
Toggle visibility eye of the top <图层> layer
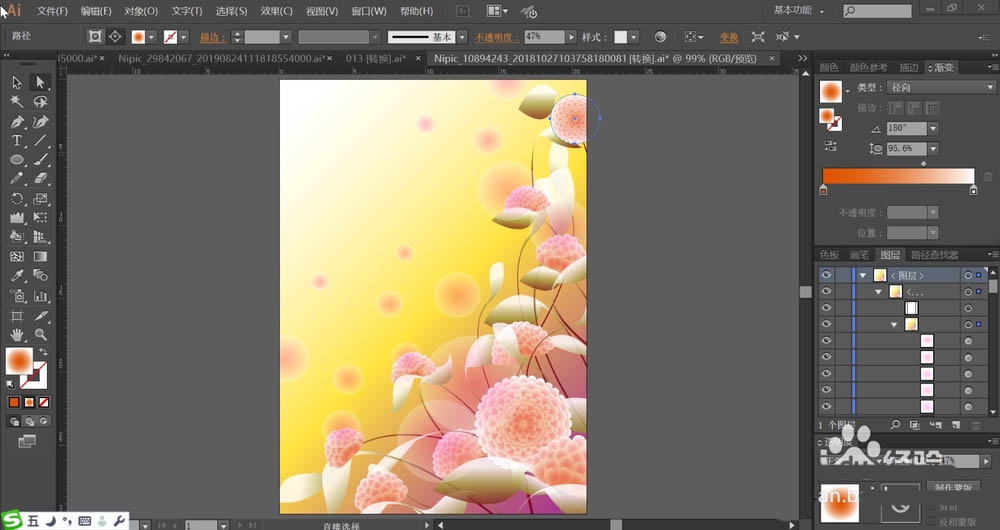point(827,275)
